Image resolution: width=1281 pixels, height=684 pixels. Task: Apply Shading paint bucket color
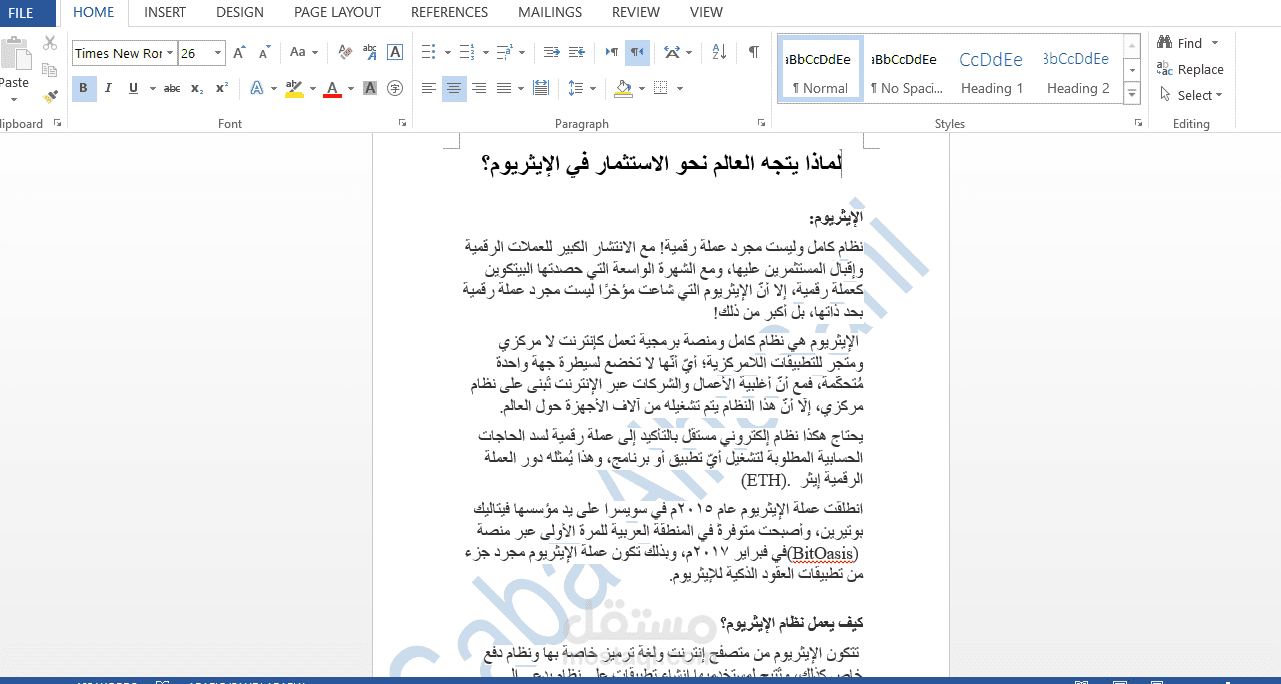(x=623, y=88)
